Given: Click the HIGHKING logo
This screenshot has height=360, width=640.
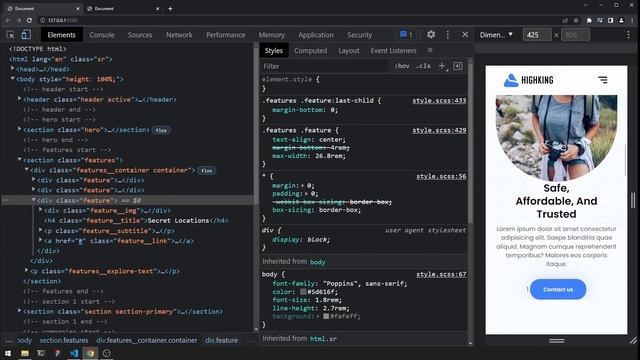Looking at the screenshot, I should [528, 80].
